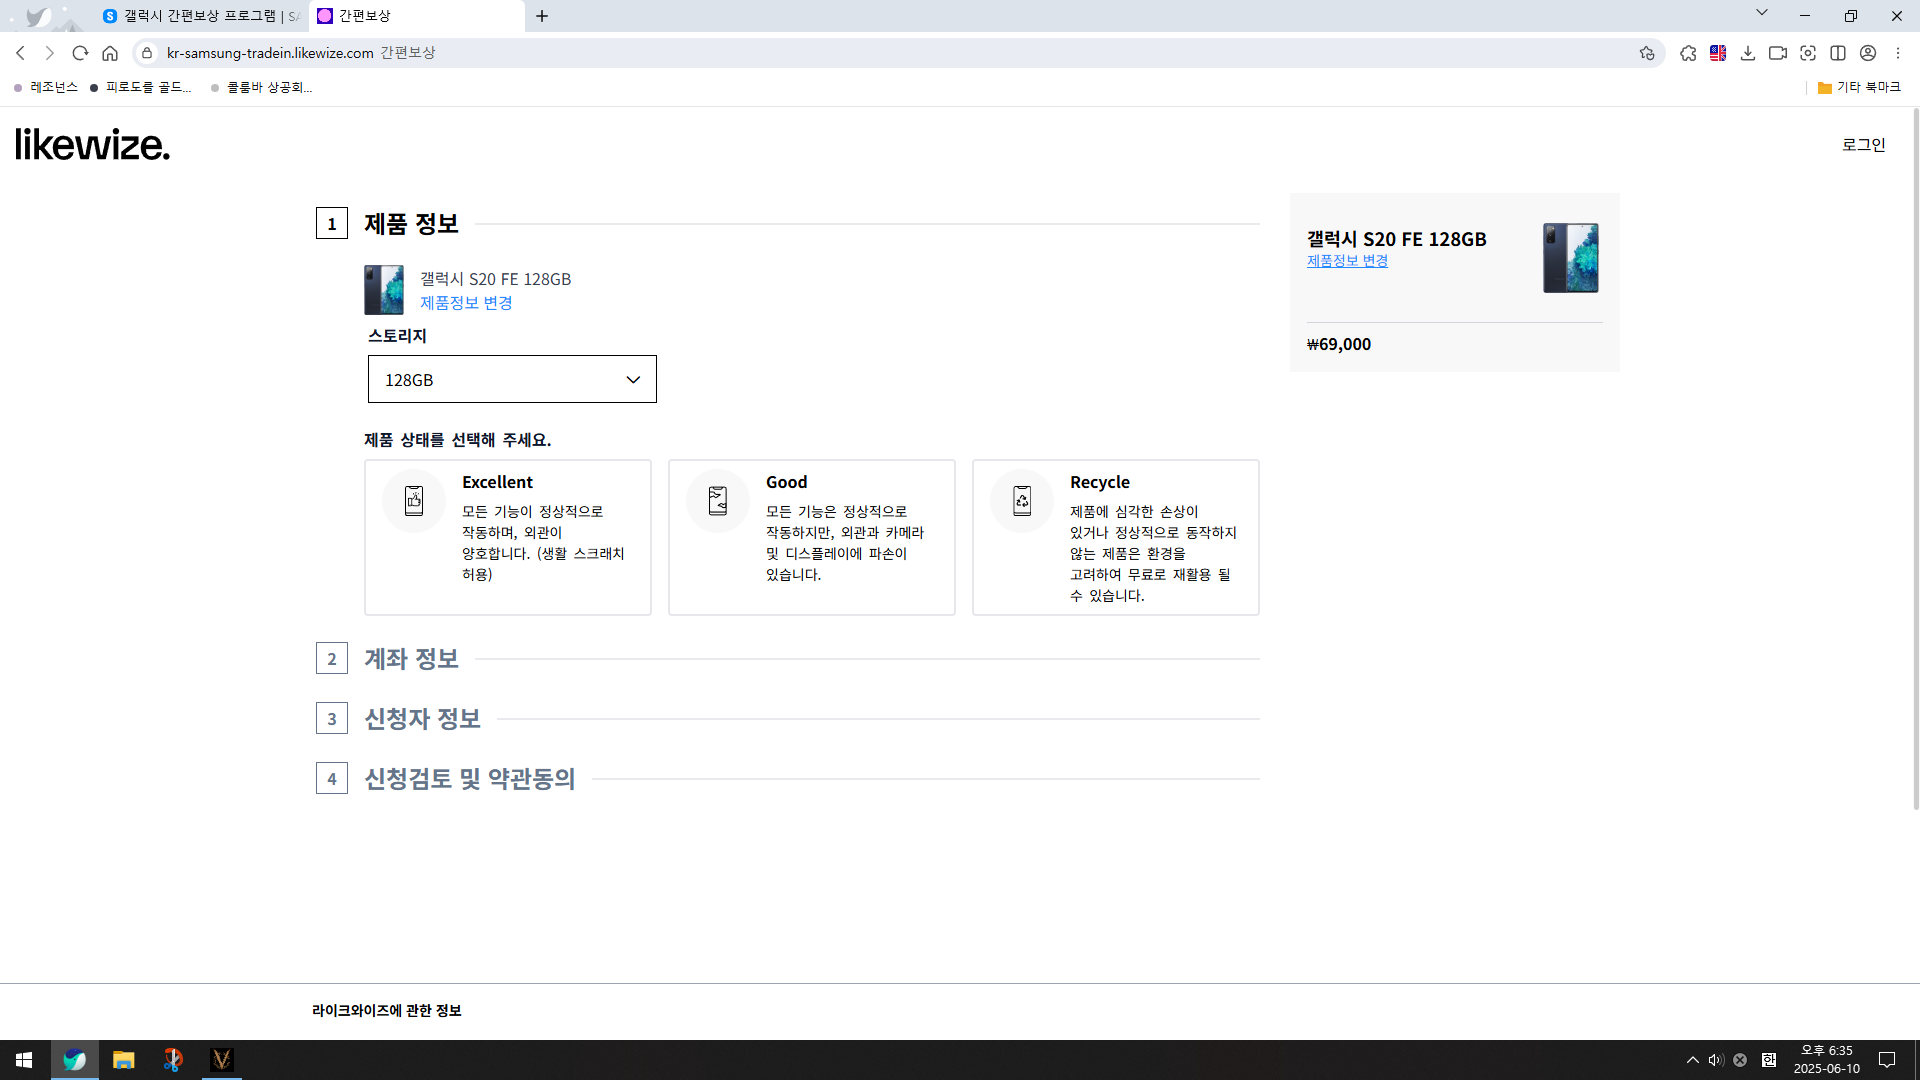
Task: Select the Recycle condition card
Action: pos(1116,537)
